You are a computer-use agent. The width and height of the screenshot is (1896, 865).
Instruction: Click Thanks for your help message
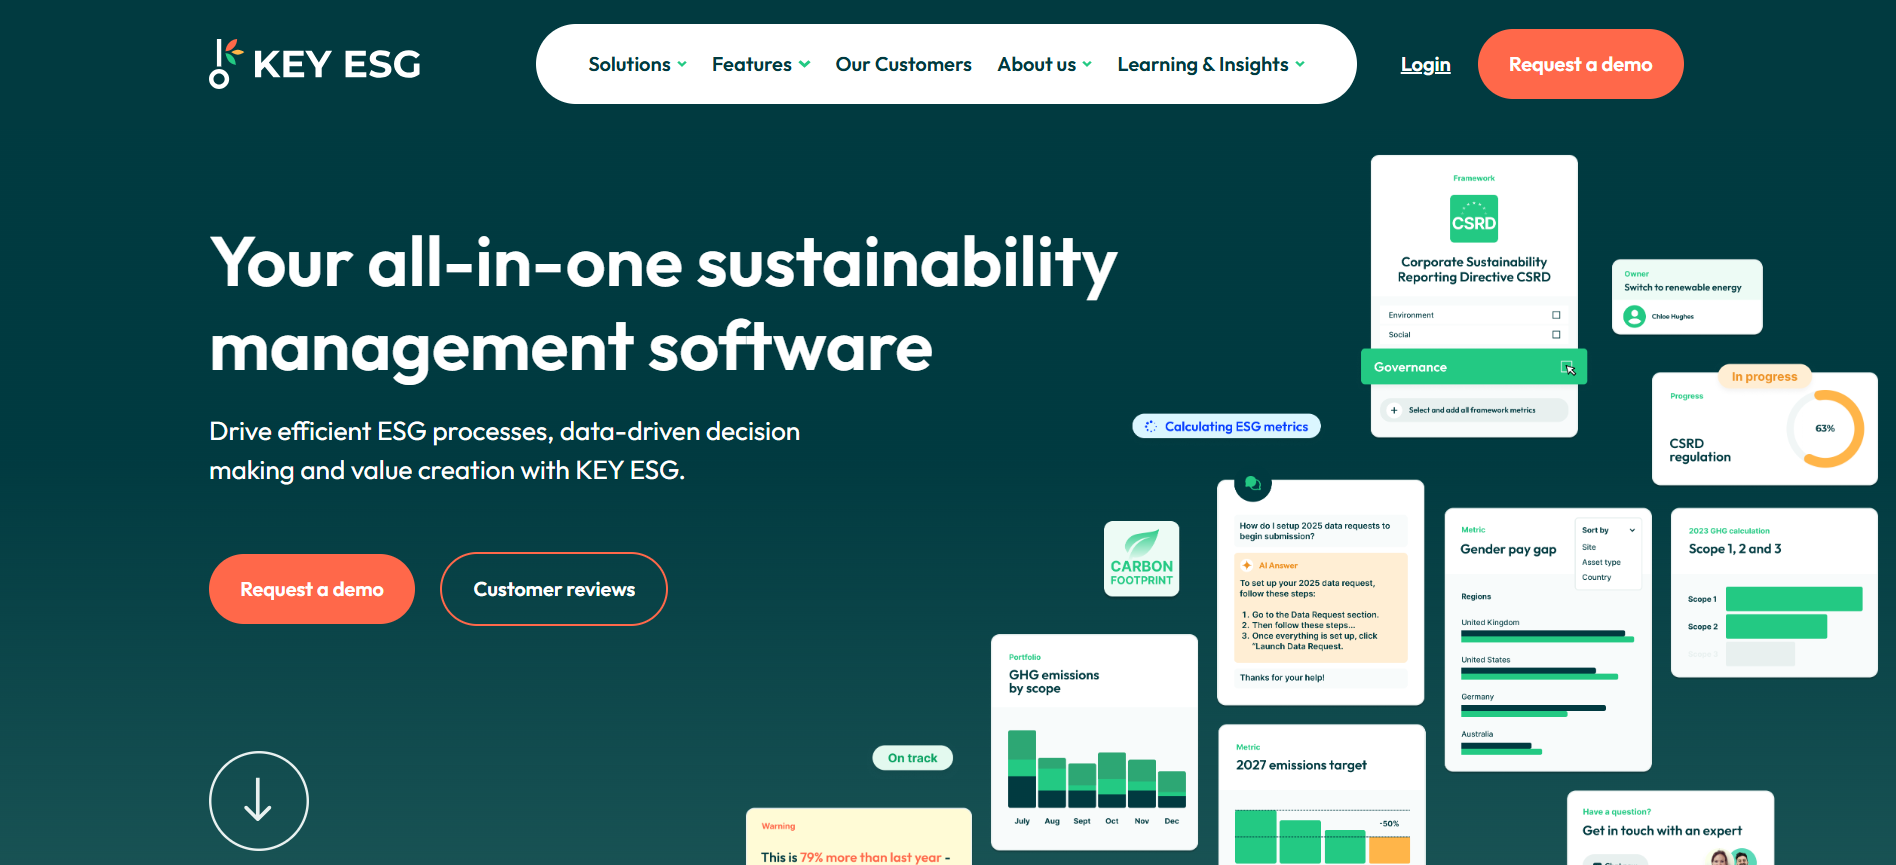pyautogui.click(x=1282, y=678)
